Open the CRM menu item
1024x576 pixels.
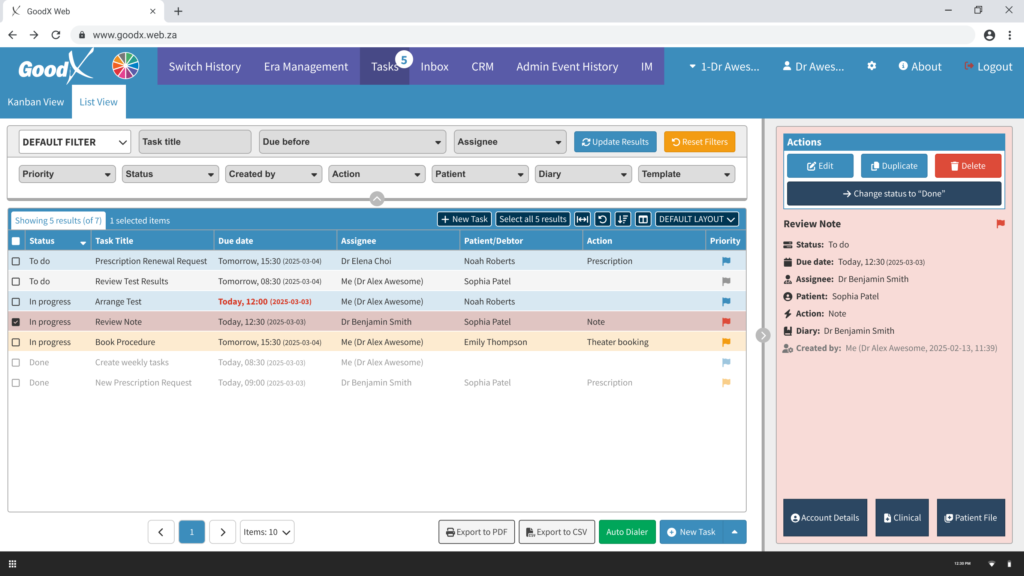[483, 66]
